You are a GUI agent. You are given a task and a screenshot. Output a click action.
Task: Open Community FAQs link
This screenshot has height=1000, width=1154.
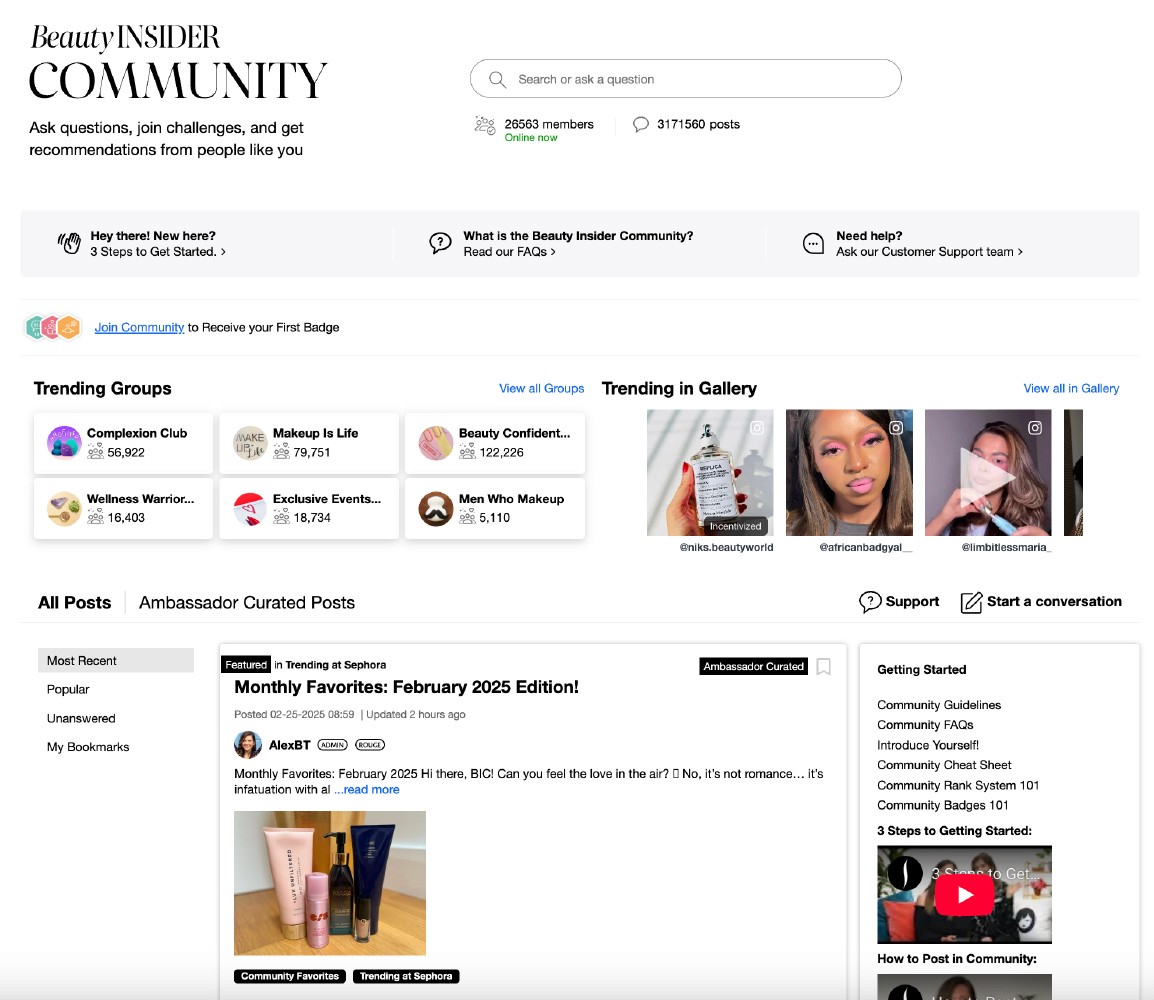tap(925, 725)
